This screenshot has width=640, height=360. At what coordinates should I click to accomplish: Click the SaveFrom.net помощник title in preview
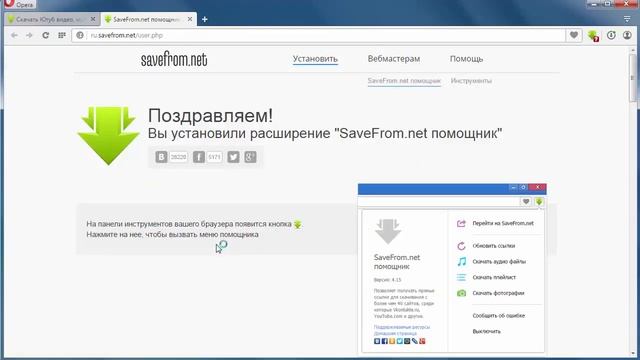tap(397, 262)
